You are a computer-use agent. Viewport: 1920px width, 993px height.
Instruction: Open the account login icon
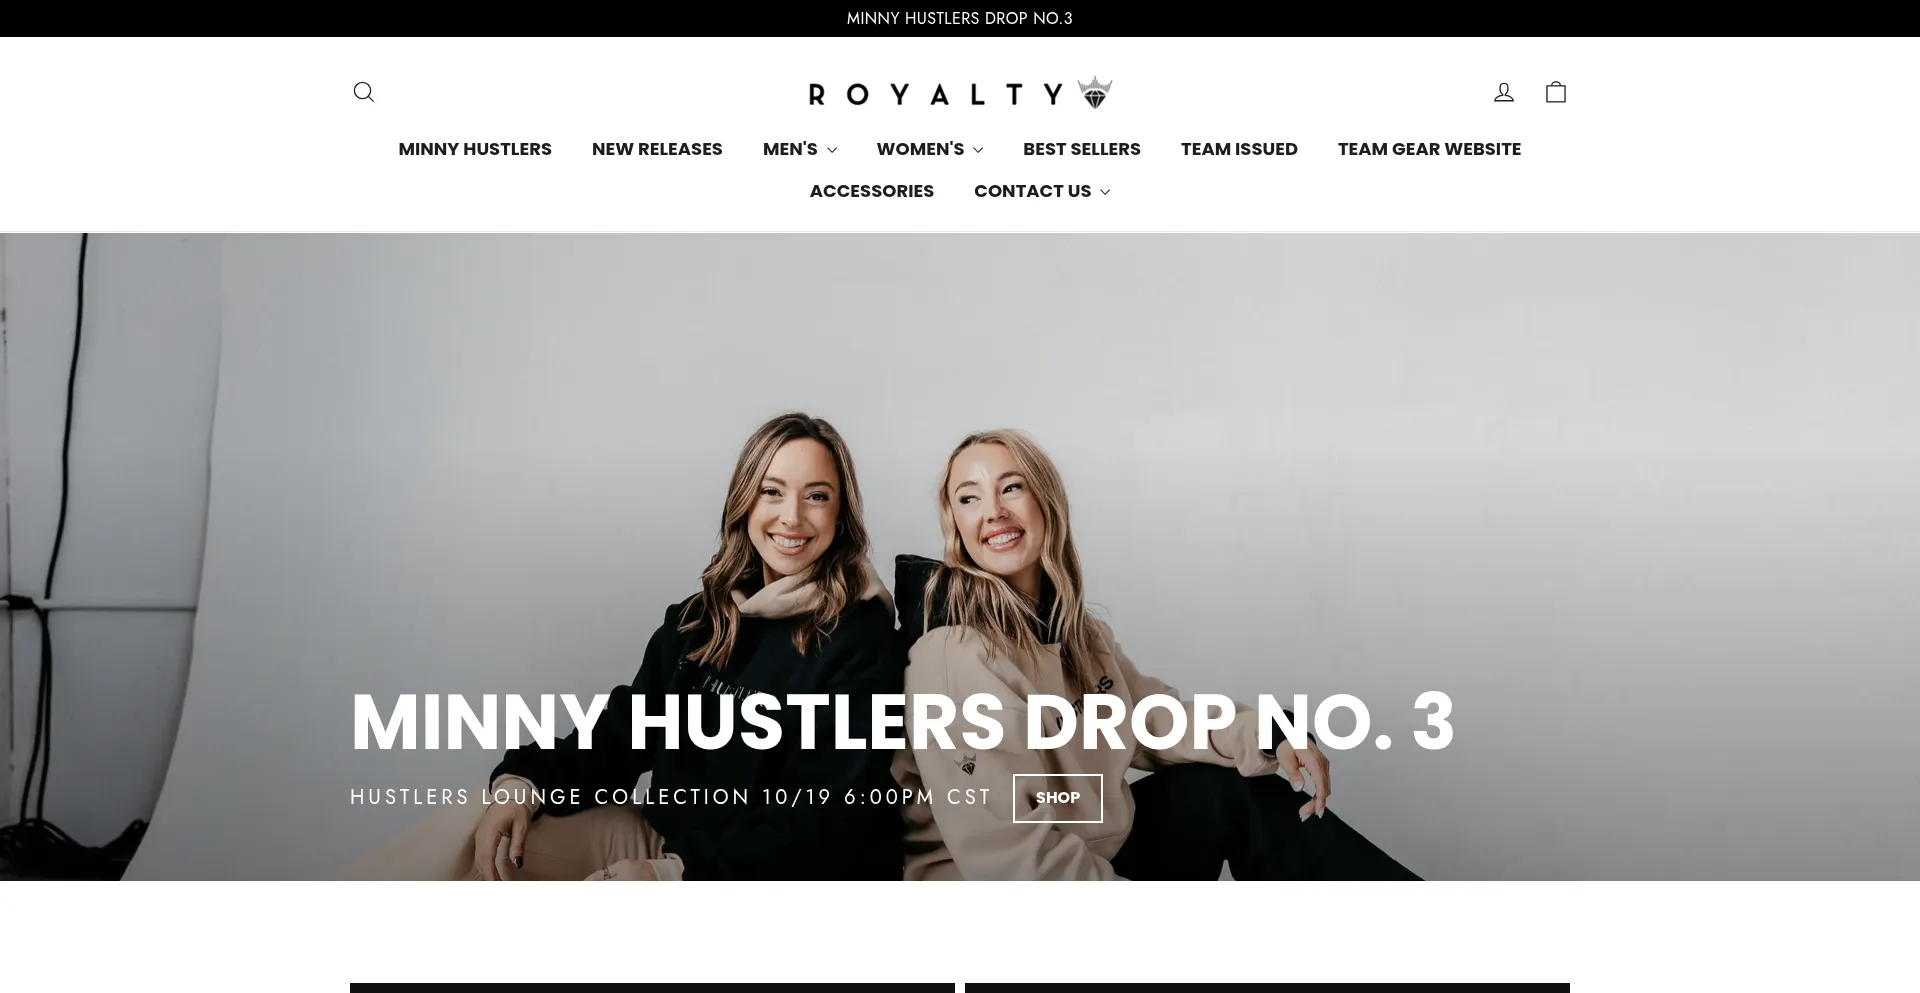[1503, 92]
